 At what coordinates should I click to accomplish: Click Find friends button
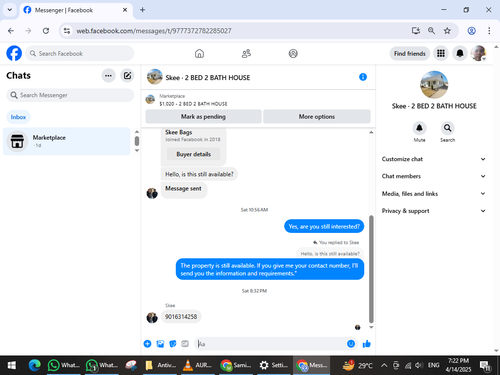coord(410,53)
